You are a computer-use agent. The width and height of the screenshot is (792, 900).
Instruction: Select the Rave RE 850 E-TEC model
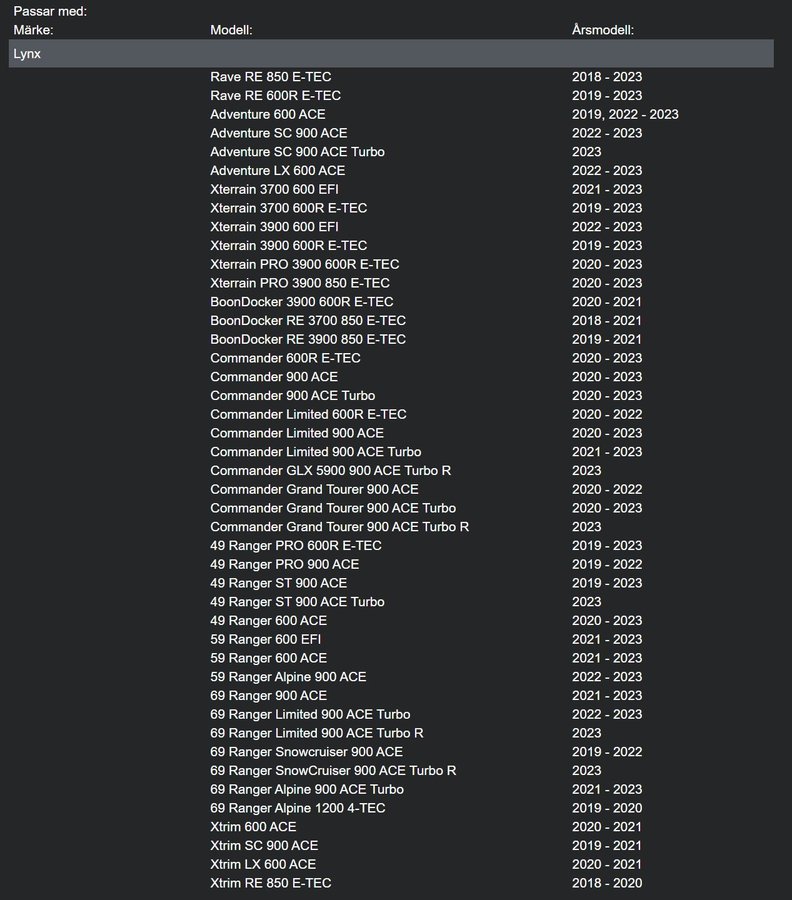[270, 77]
